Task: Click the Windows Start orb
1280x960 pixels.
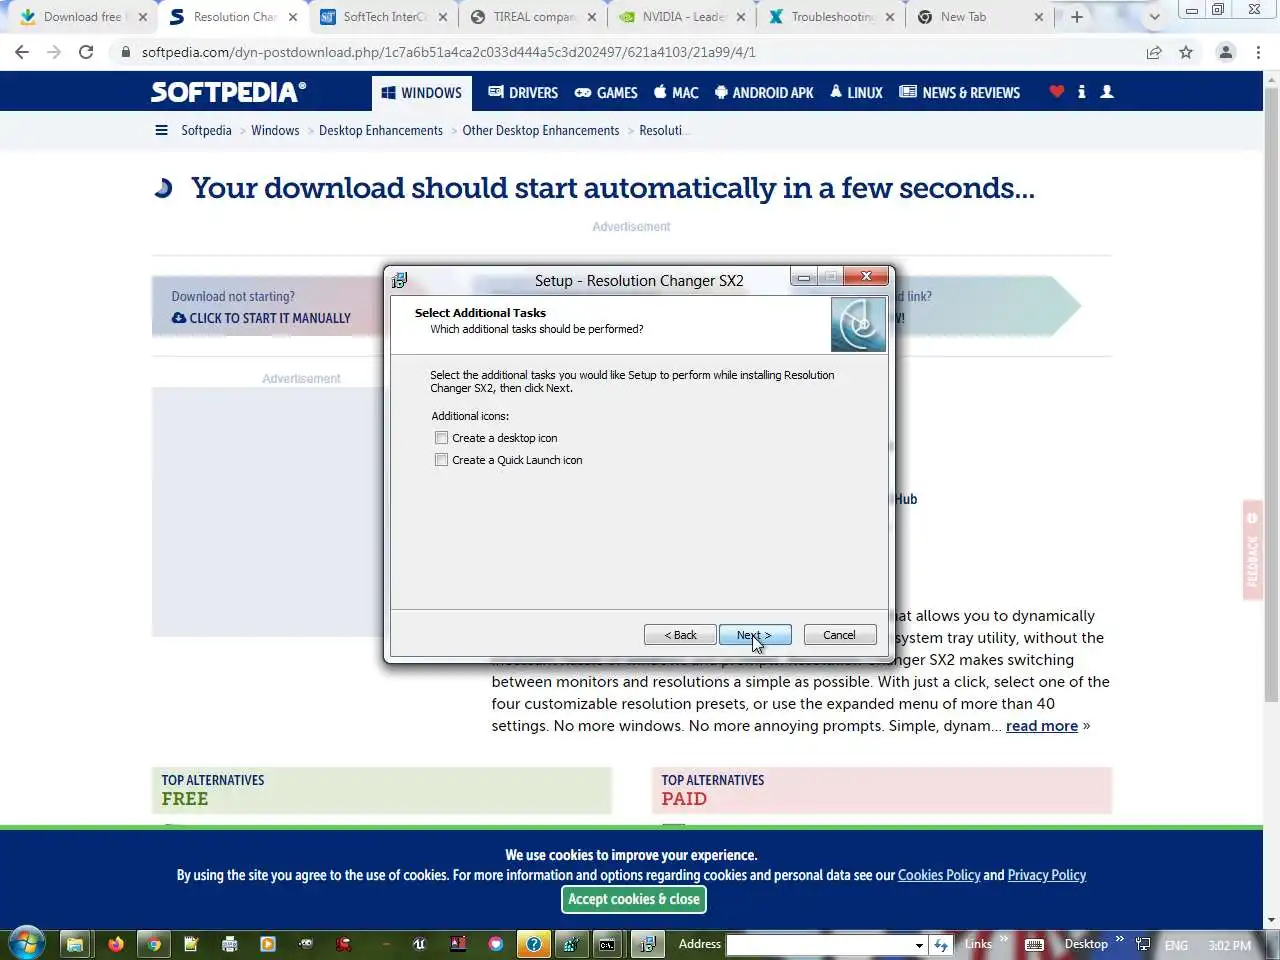Action: [26, 943]
